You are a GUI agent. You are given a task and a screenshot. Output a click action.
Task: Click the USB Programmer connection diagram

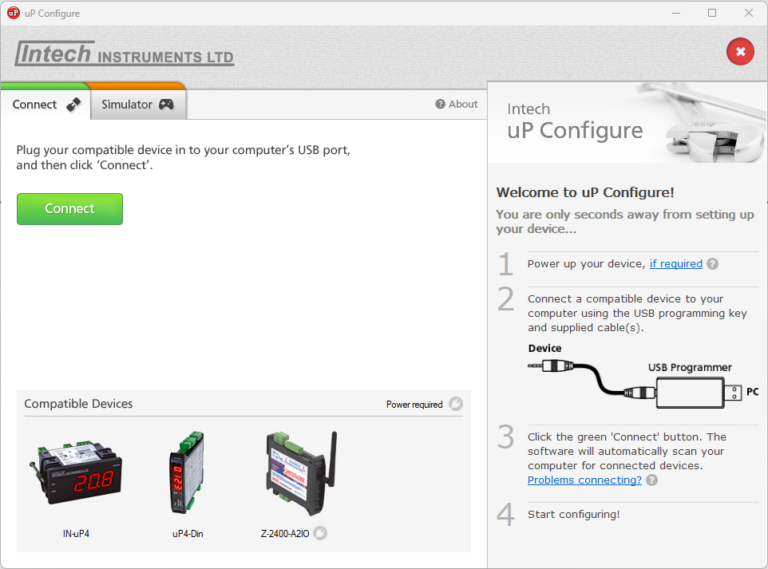[642, 378]
